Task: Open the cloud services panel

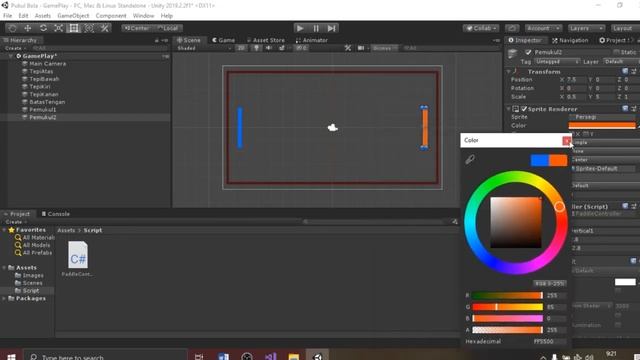Action: click(x=512, y=28)
